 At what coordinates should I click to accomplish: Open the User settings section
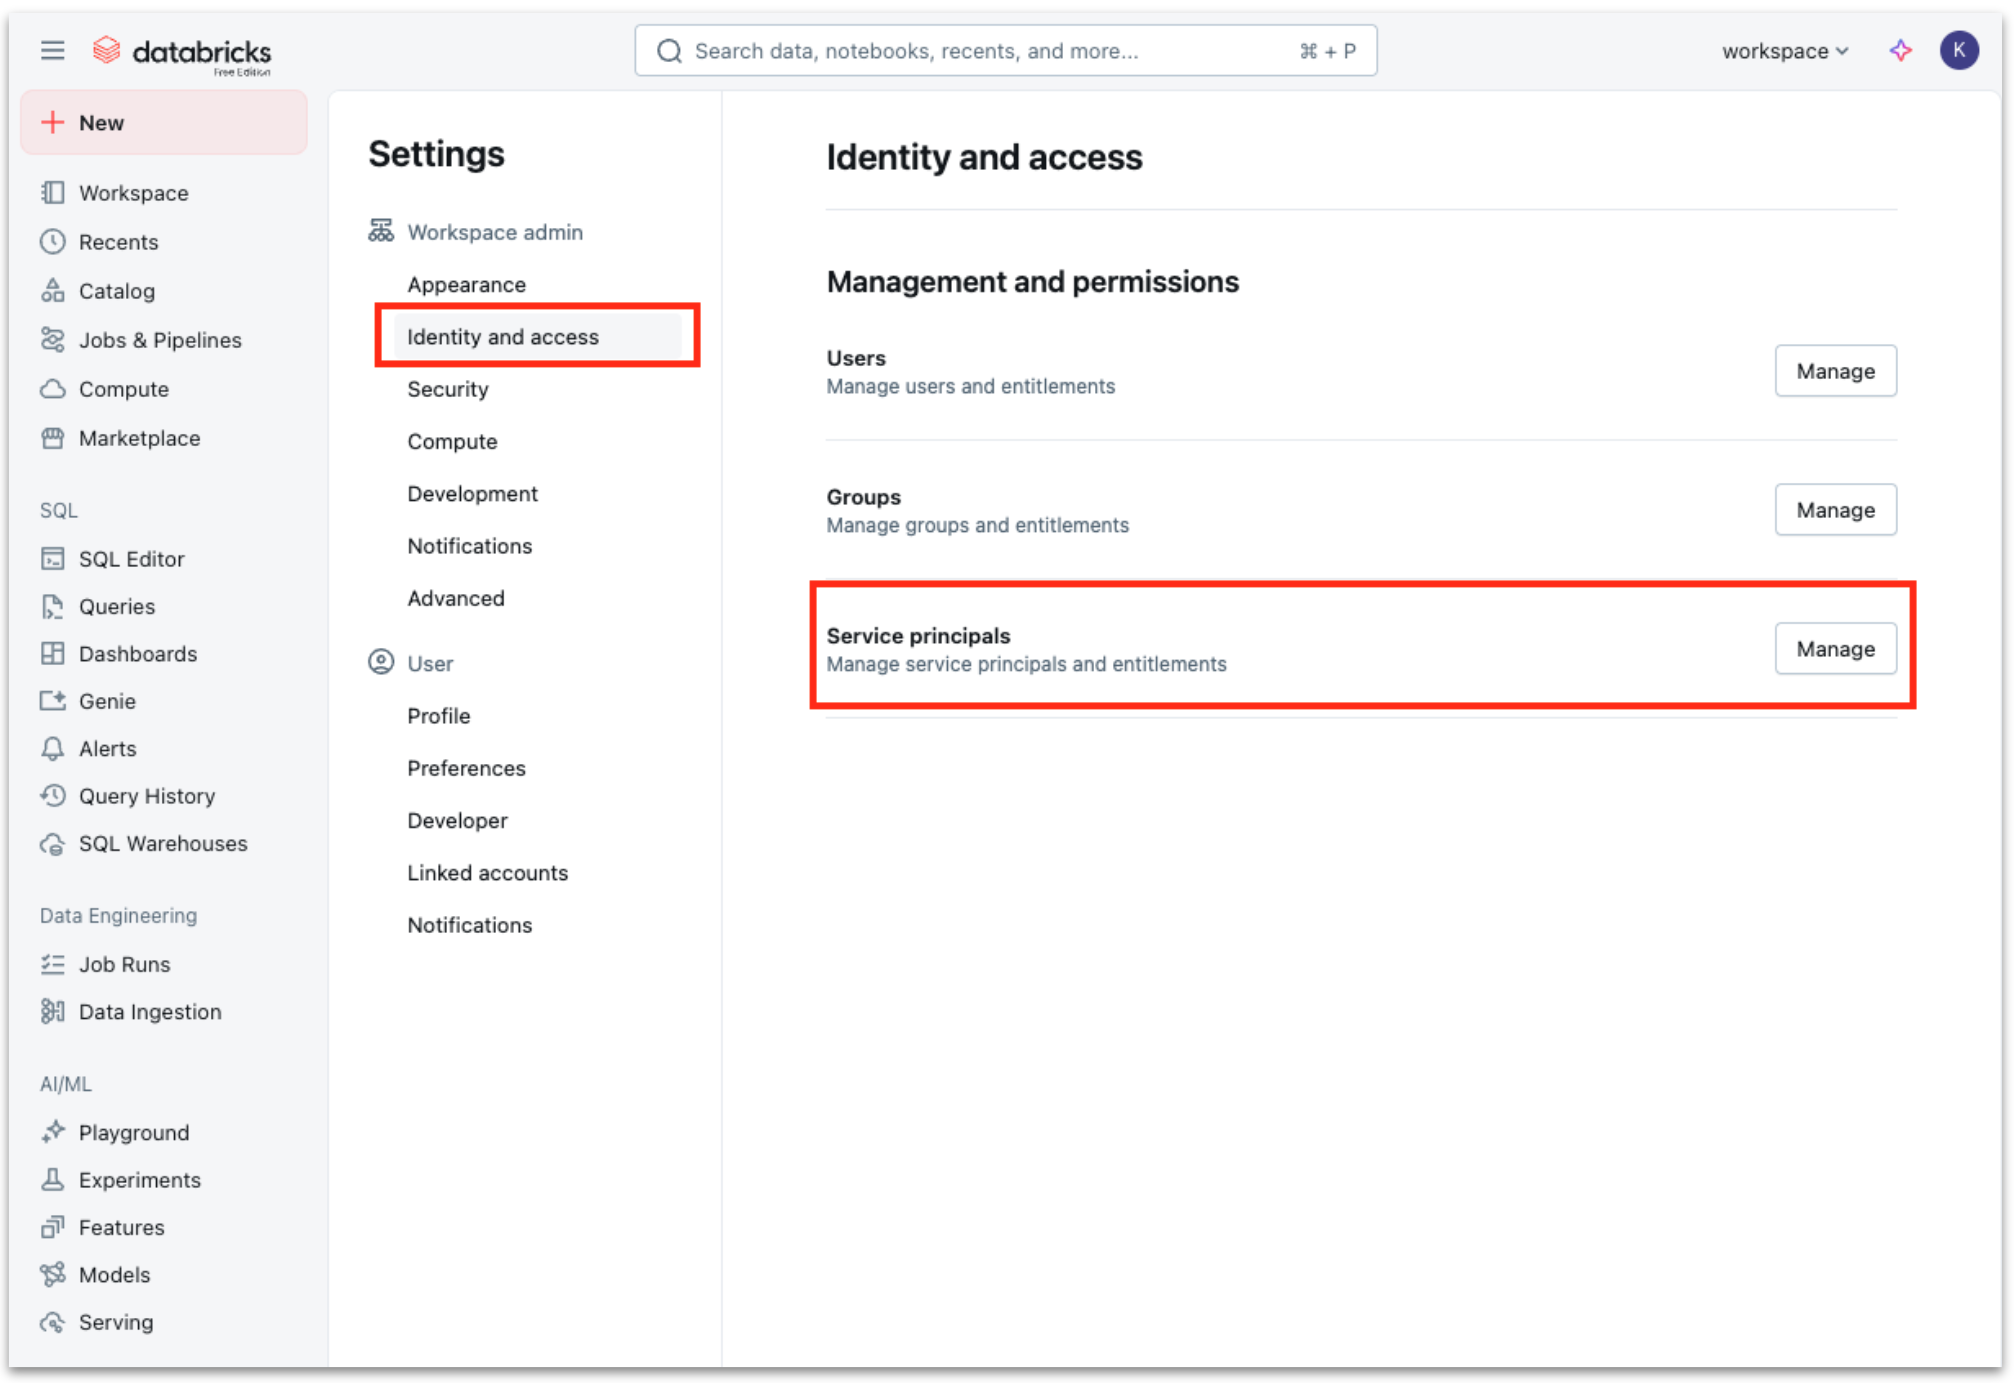429,662
